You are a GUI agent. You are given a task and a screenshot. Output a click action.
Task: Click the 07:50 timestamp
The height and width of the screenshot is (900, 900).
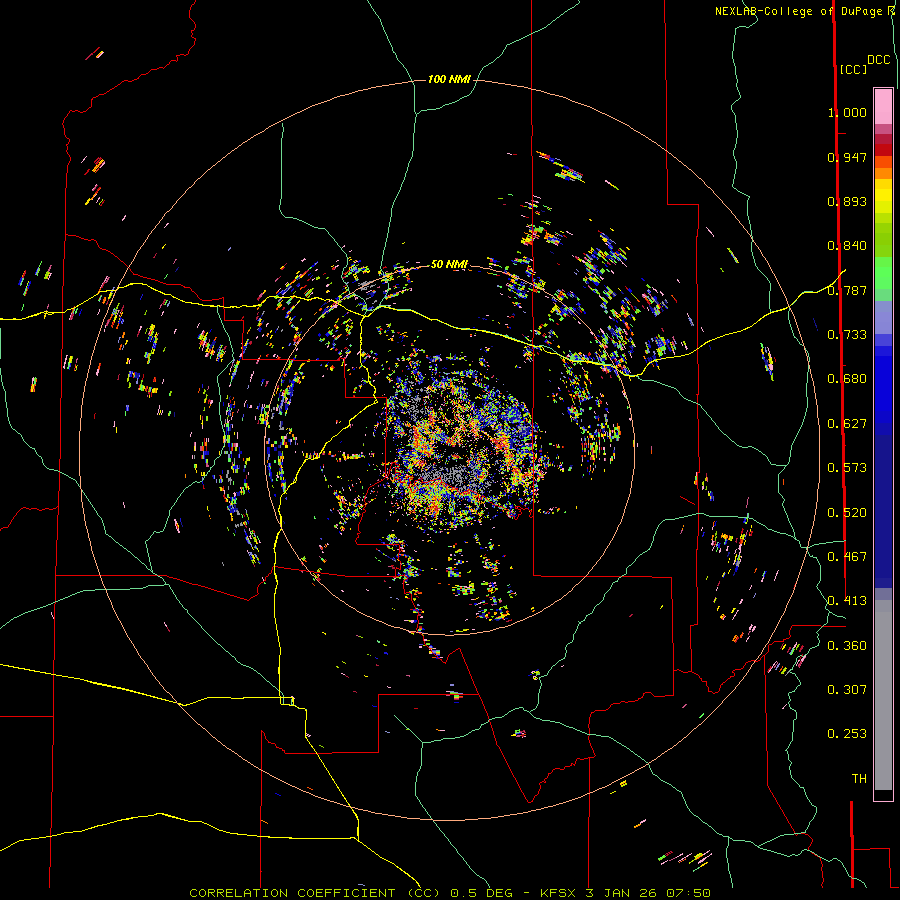(688, 893)
